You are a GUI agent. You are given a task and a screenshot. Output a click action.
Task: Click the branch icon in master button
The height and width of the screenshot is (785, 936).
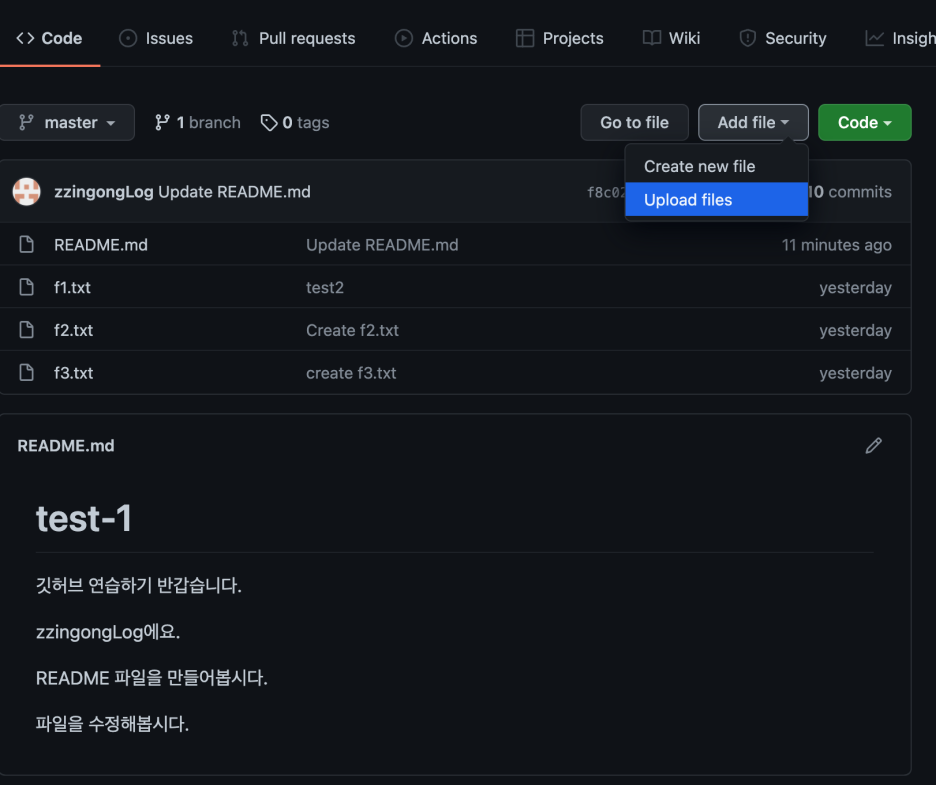[26, 122]
